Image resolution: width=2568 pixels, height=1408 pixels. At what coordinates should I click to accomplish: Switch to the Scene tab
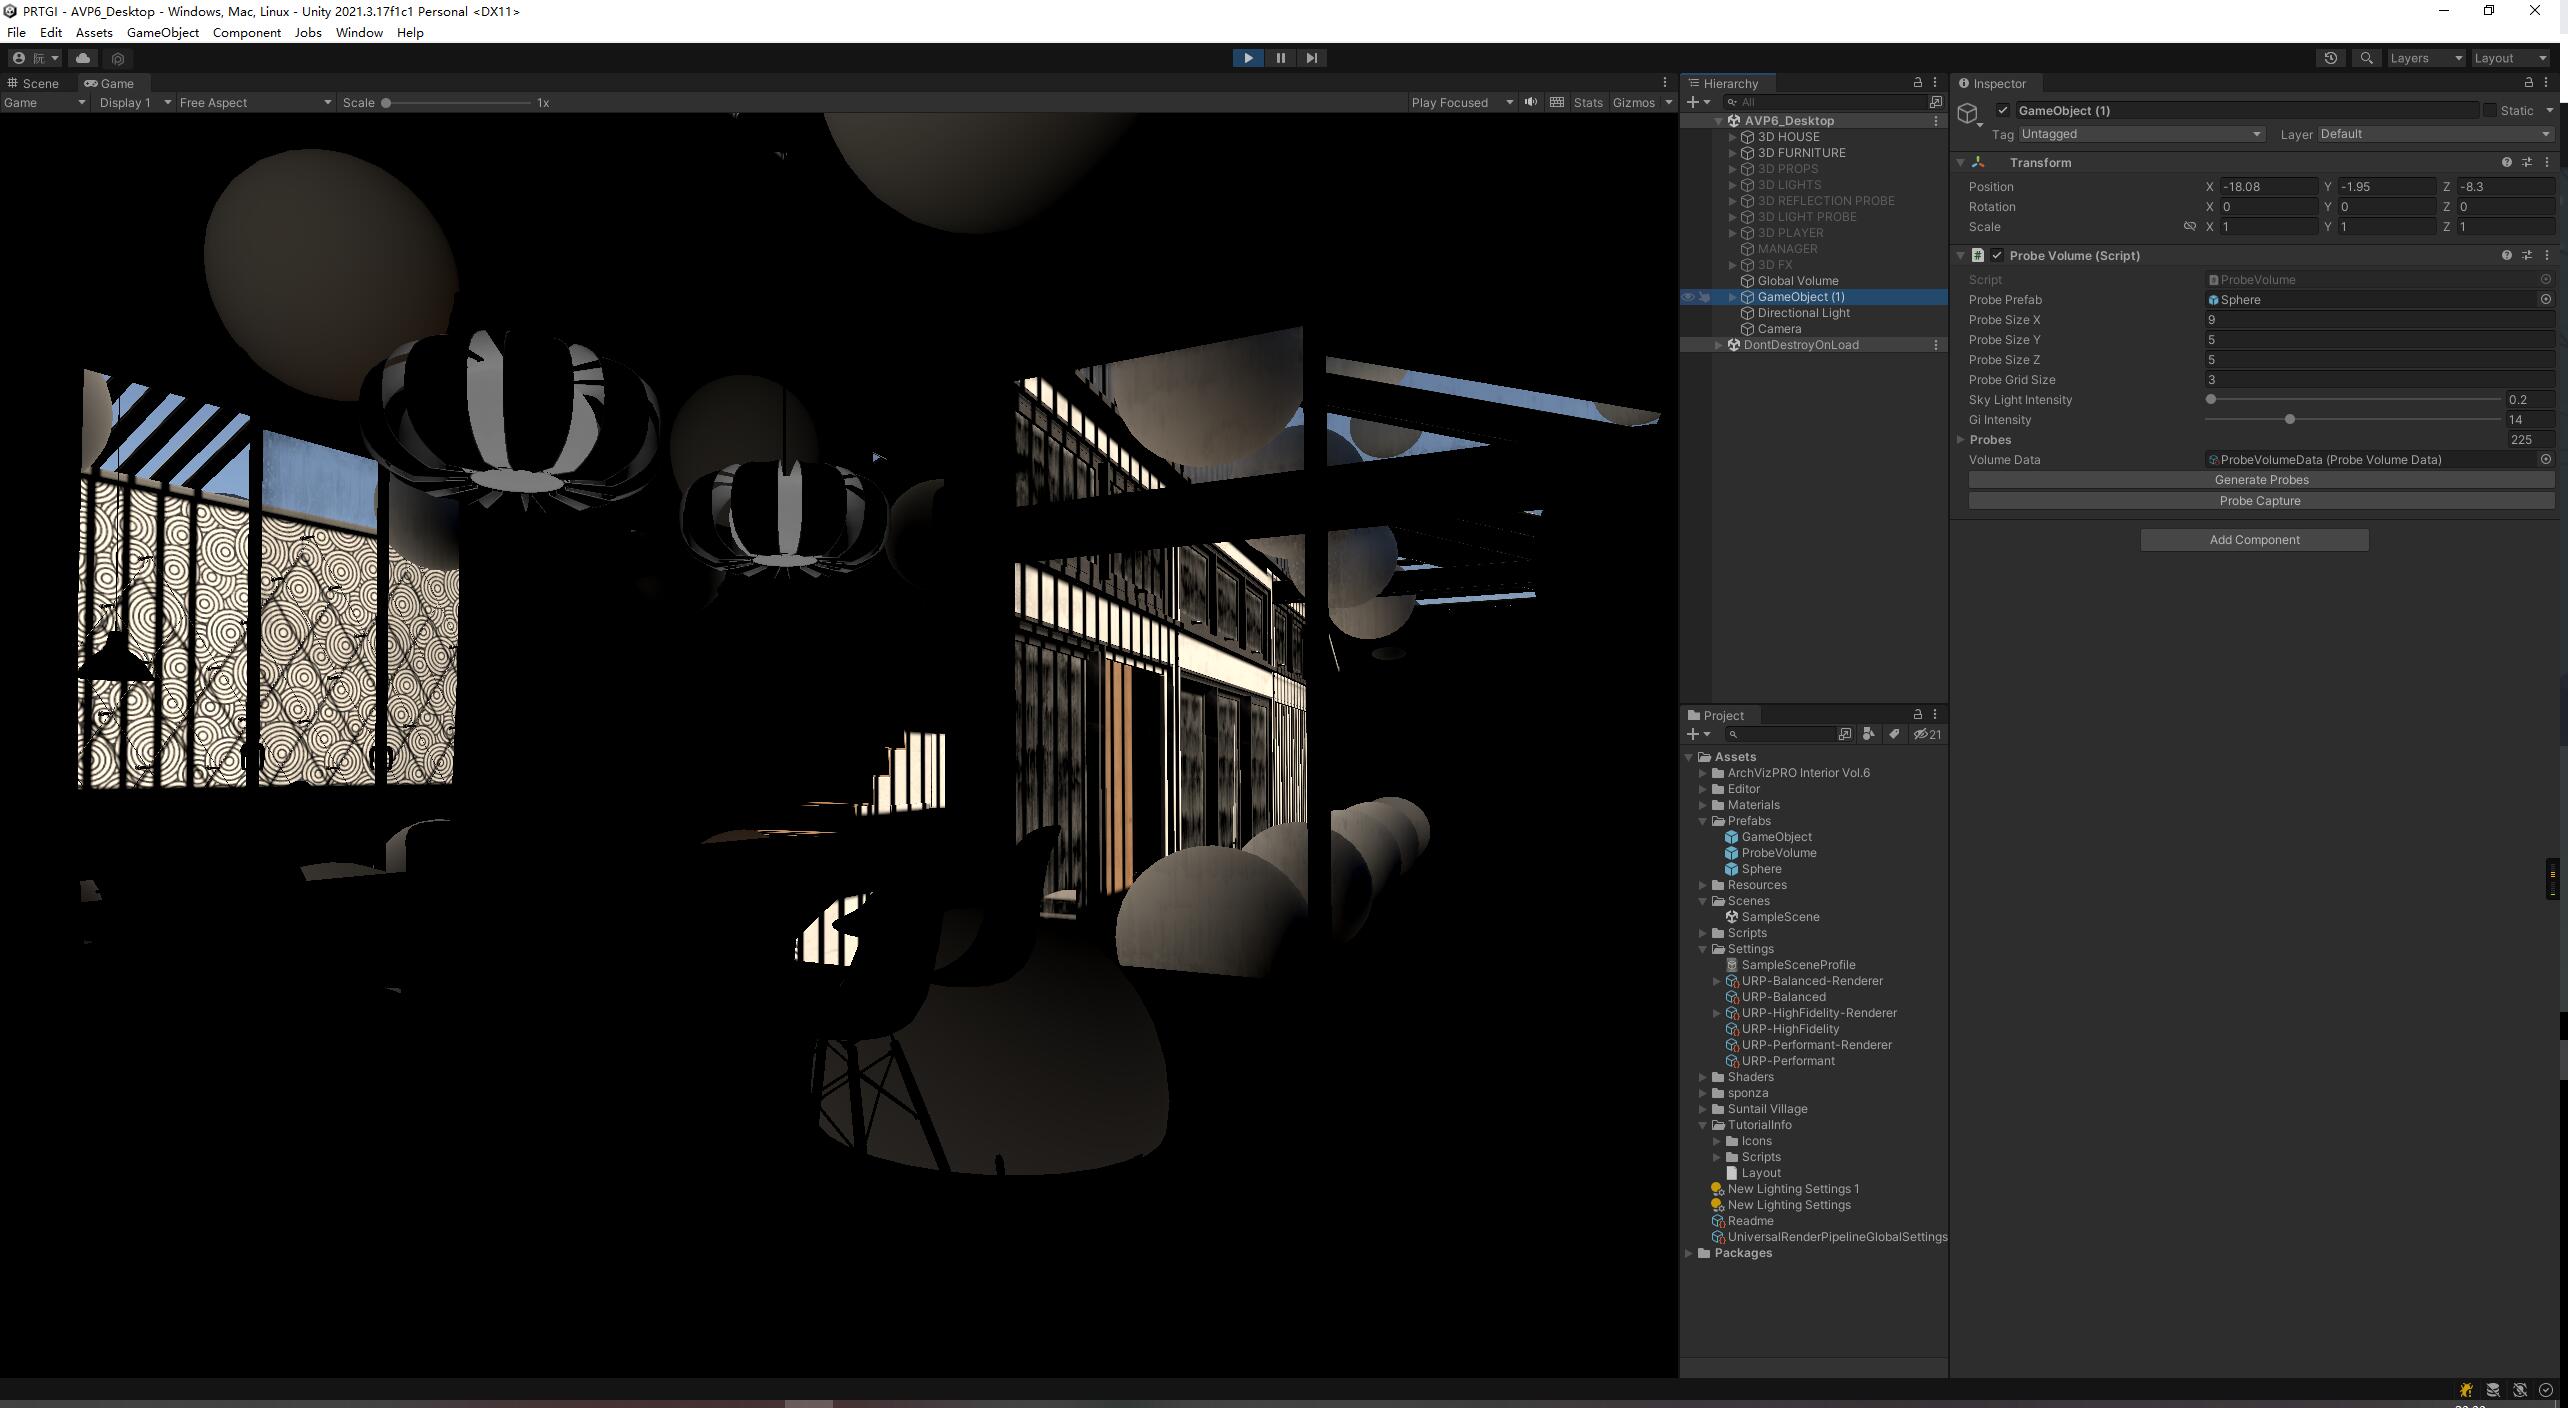[33, 83]
